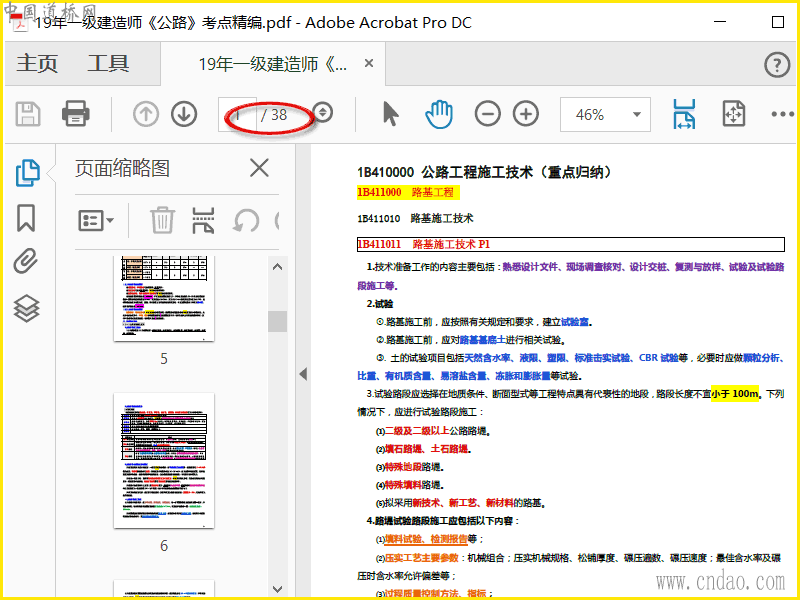
Task: Click the Save file icon
Action: [28, 114]
